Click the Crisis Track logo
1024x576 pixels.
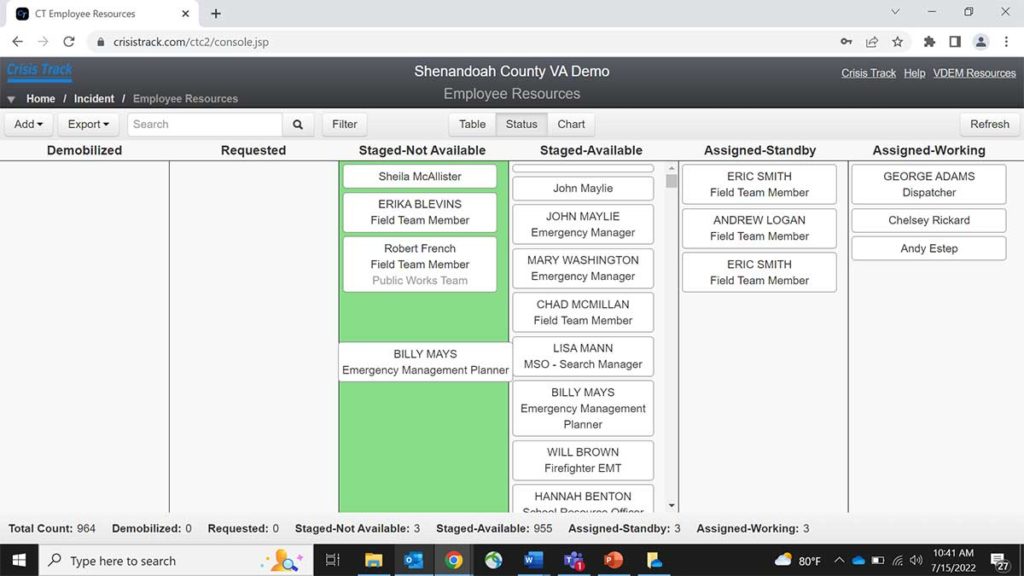point(40,71)
